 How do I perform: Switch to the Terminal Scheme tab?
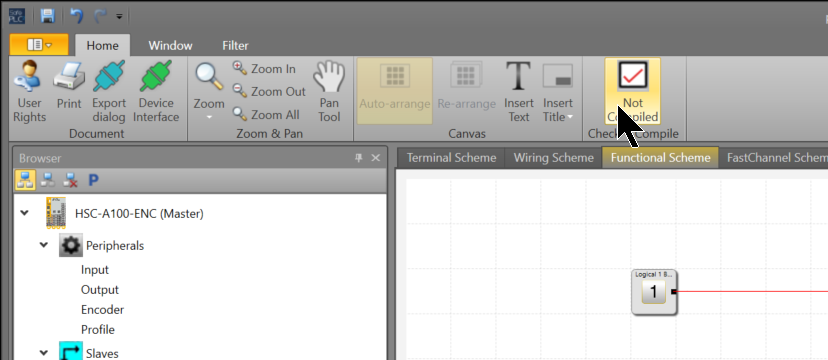click(x=451, y=157)
